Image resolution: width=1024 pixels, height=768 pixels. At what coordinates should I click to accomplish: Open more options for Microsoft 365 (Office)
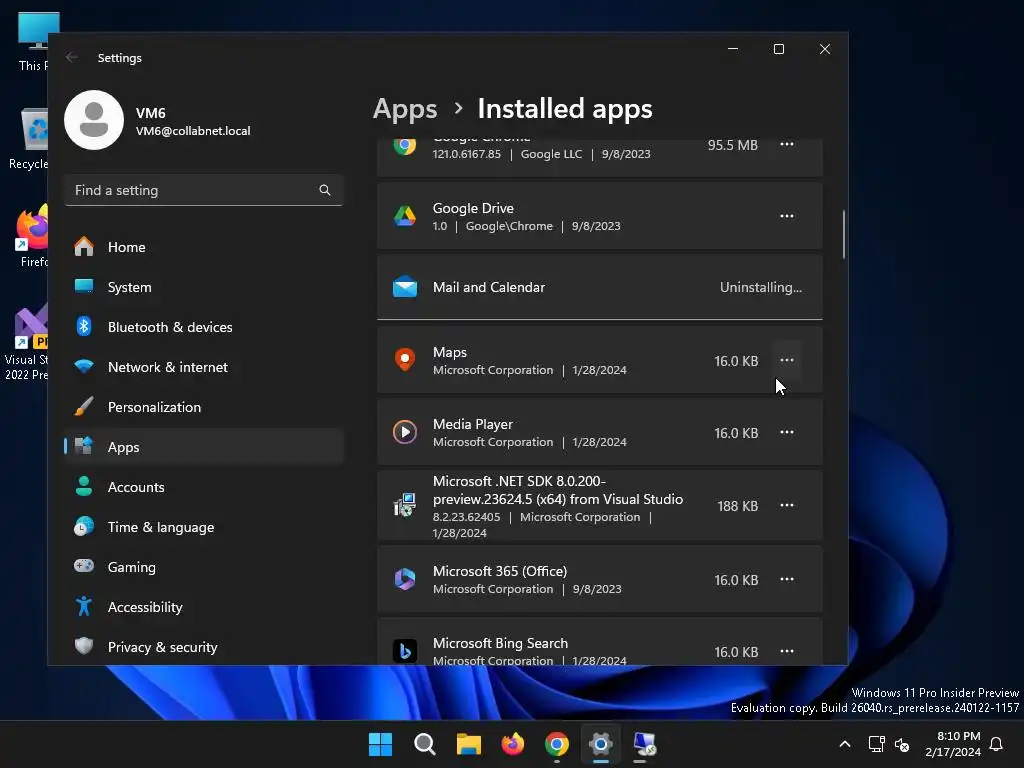tap(787, 579)
